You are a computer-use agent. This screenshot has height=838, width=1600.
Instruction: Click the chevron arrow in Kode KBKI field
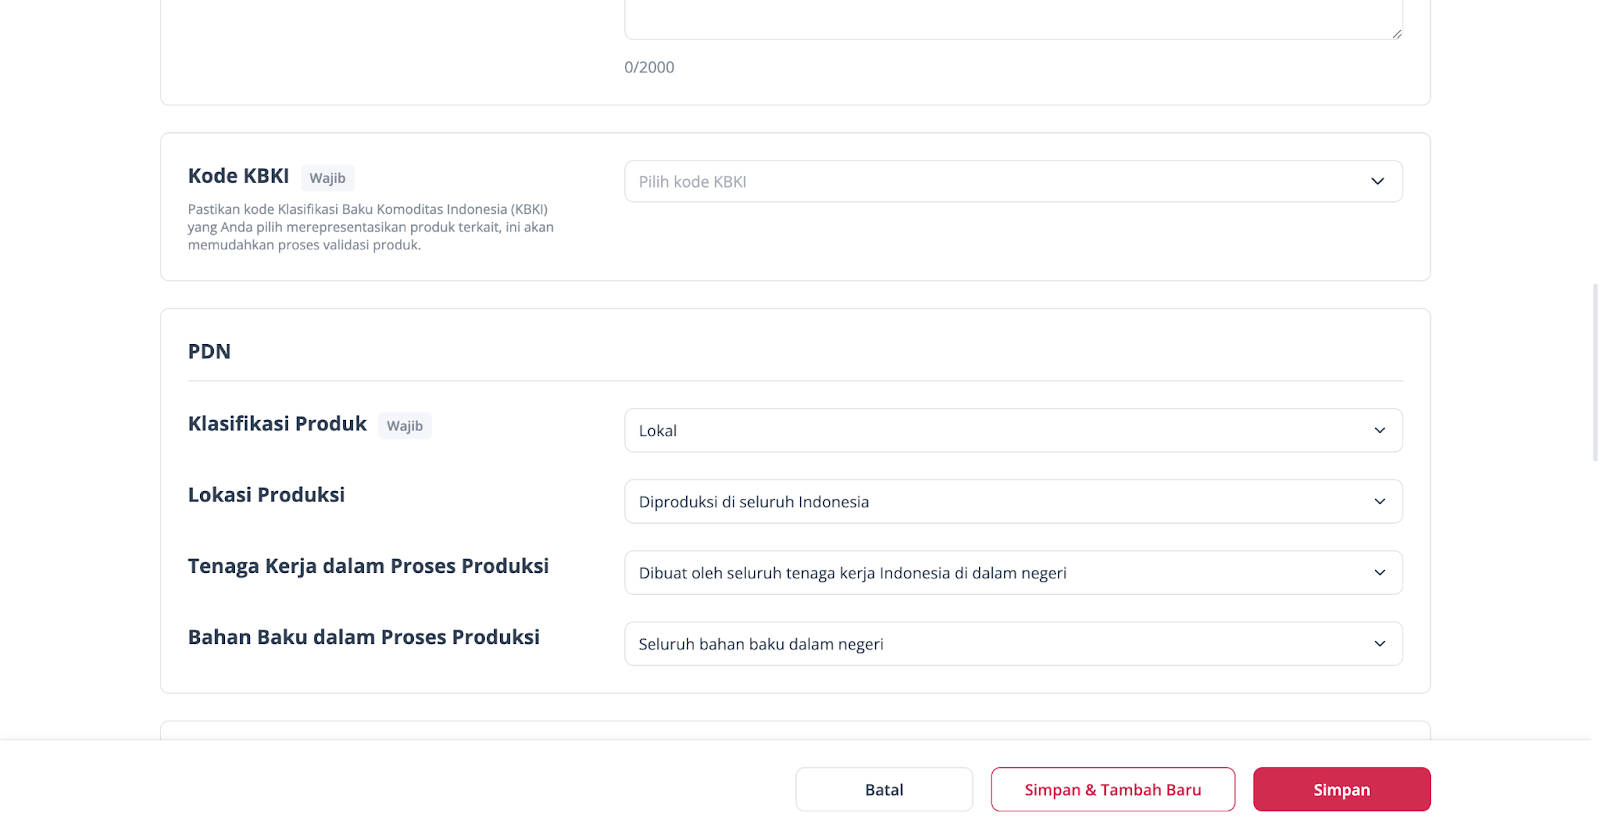(x=1377, y=182)
